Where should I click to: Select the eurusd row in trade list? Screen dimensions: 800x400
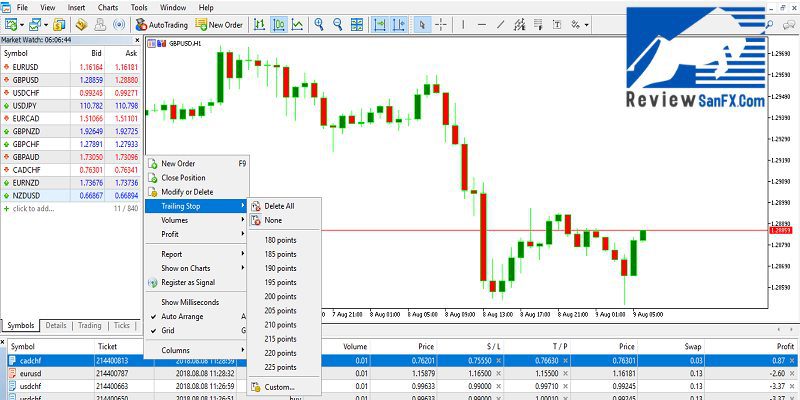[x=400, y=373]
